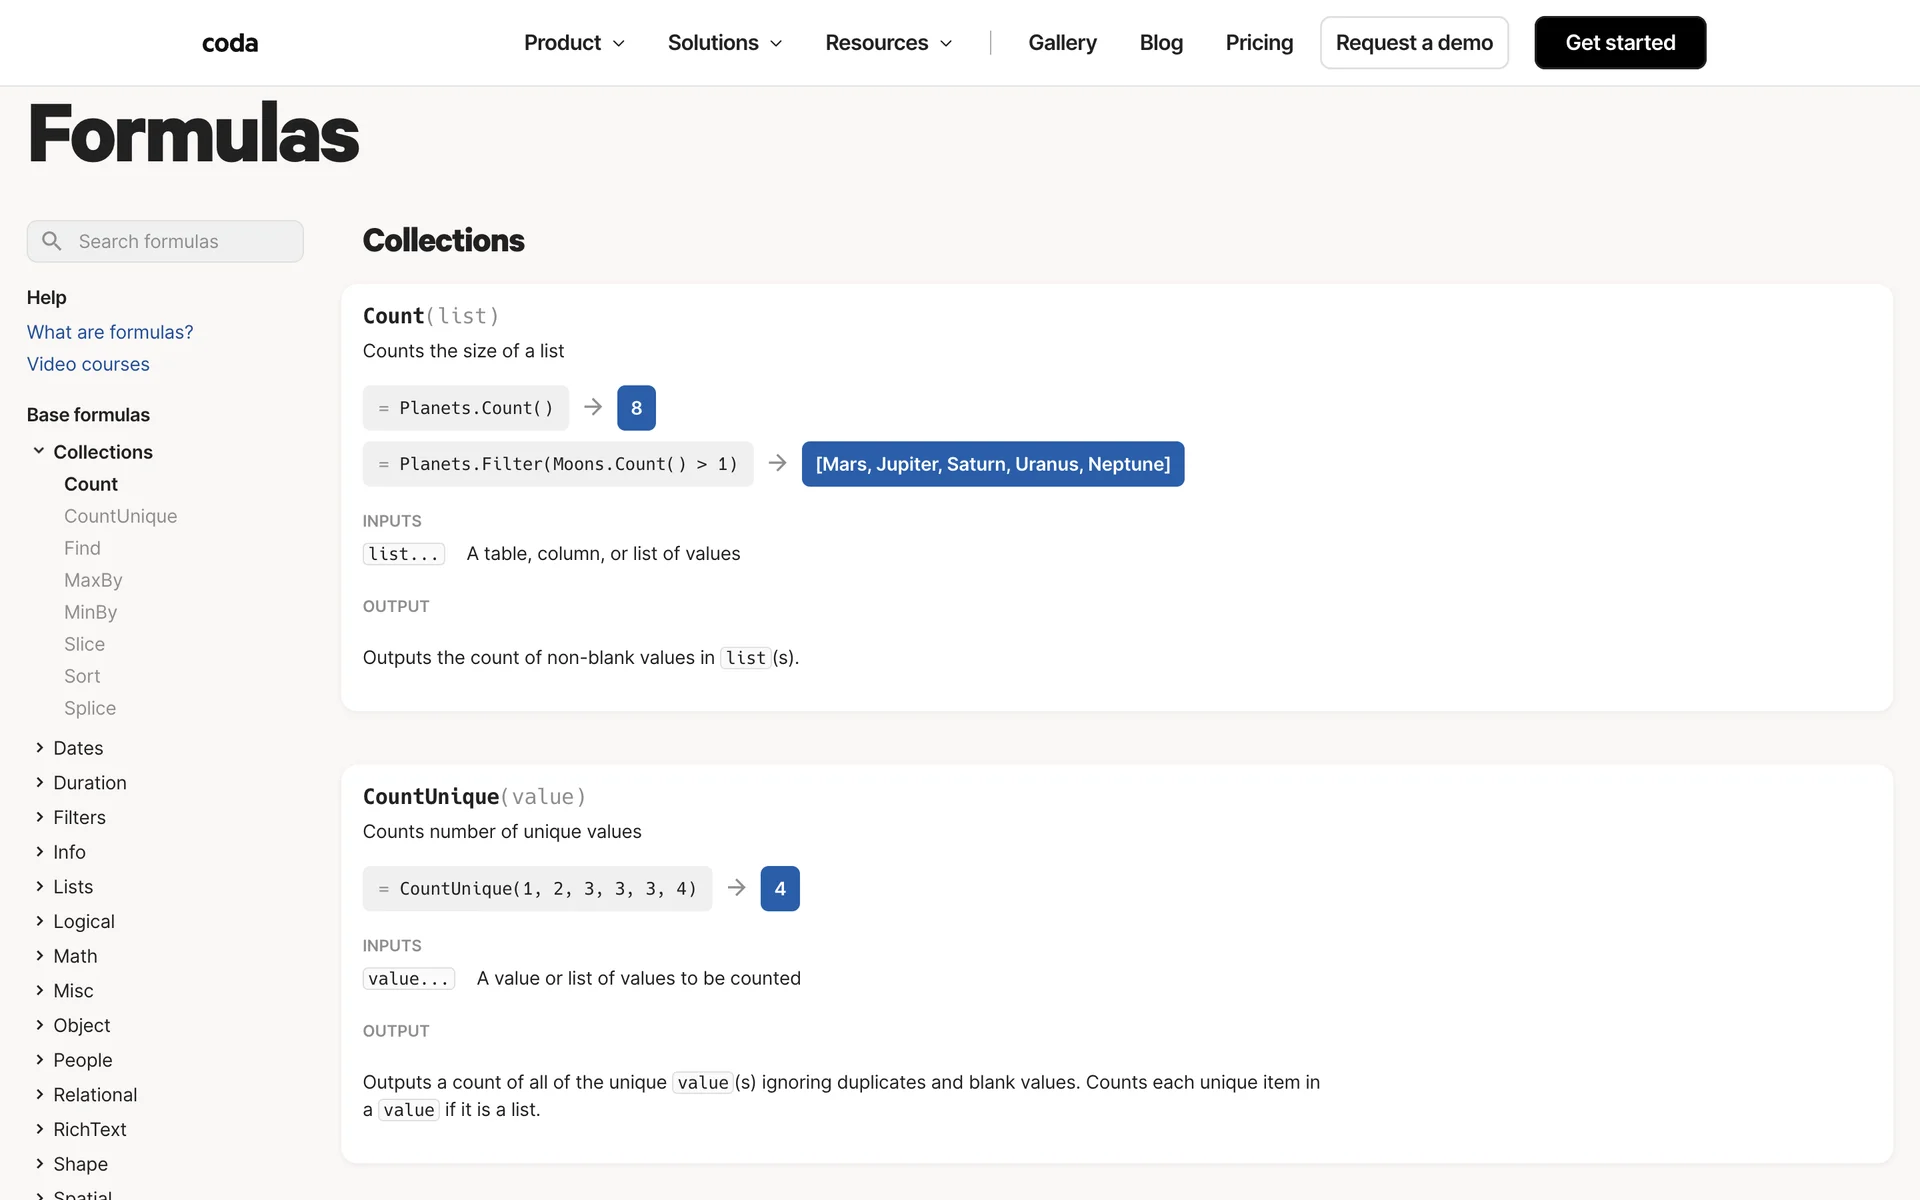Expand the Dates category
Image resolution: width=1920 pixels, height=1200 pixels.
pos(77,748)
